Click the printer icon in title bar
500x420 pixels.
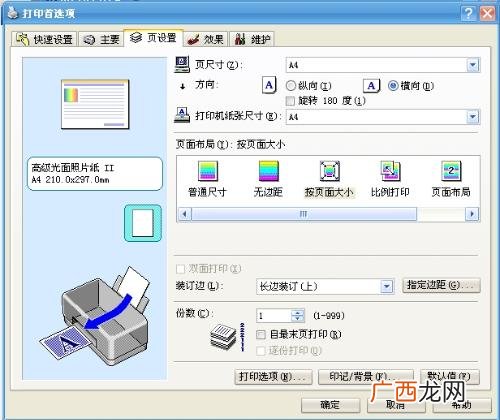[13, 13]
